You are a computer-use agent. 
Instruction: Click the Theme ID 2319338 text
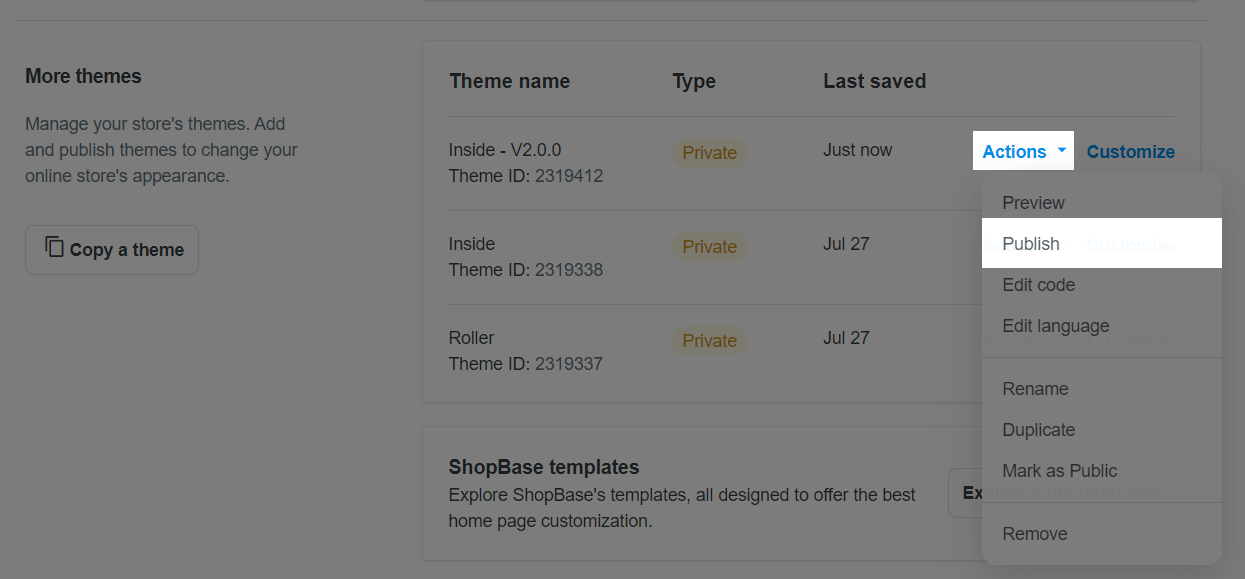tap(525, 270)
